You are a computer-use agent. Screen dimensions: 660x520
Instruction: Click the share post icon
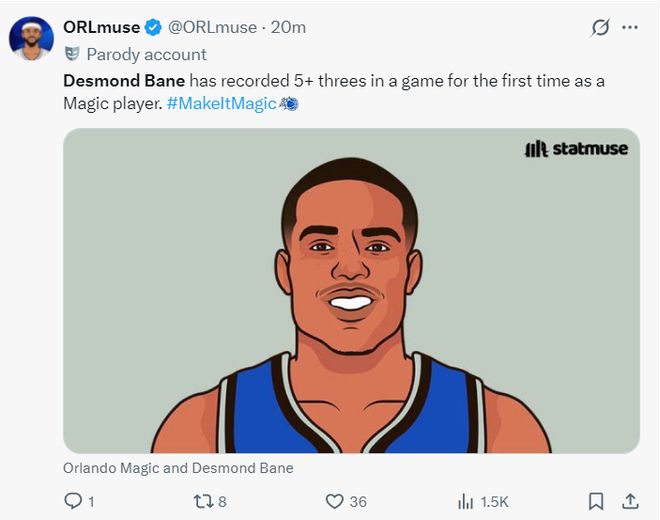pos(630,501)
